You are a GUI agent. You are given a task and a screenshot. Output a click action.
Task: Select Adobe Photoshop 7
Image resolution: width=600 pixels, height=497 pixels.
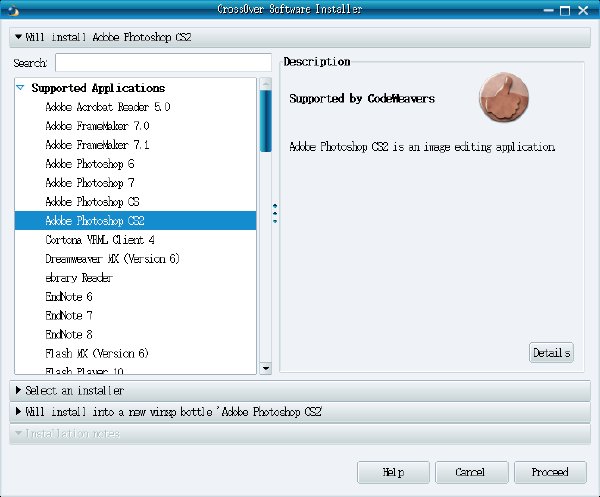click(x=135, y=183)
